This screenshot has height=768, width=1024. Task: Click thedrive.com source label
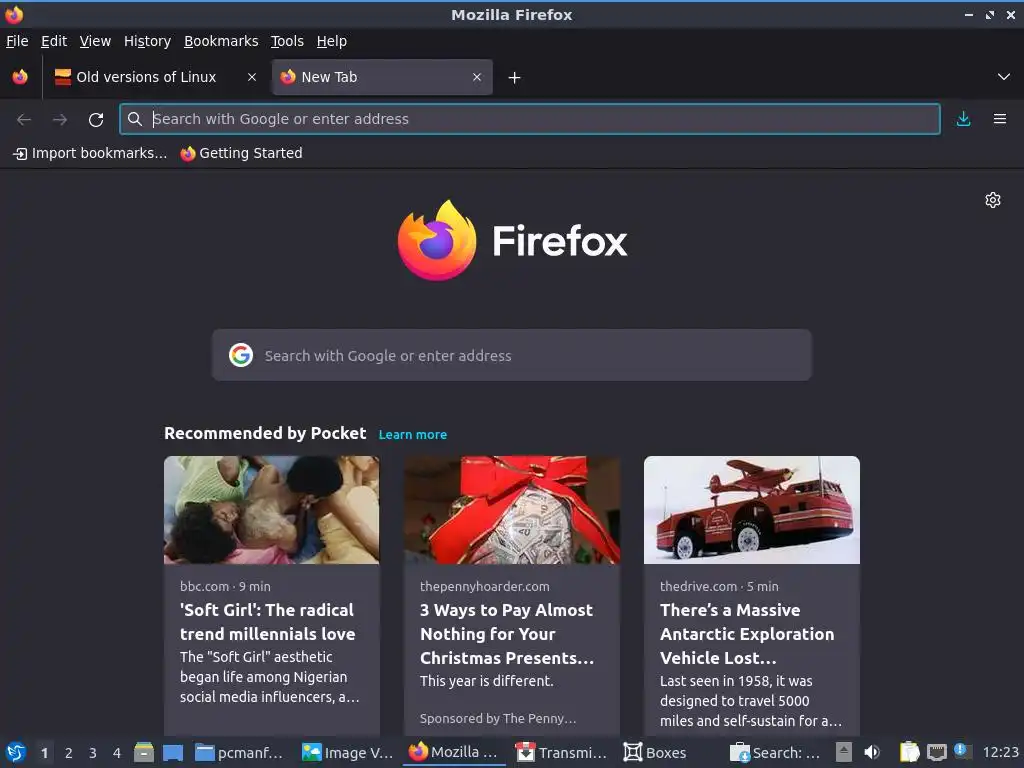coord(698,586)
